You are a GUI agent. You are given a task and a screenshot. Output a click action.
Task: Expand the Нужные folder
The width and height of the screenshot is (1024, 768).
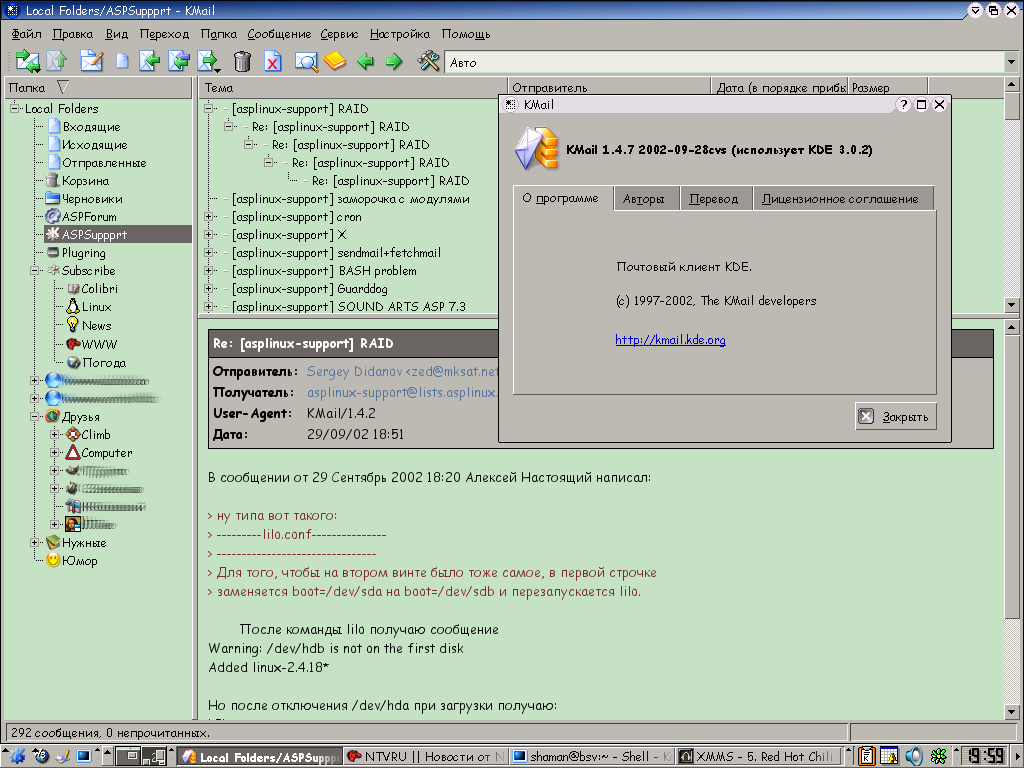[35, 543]
